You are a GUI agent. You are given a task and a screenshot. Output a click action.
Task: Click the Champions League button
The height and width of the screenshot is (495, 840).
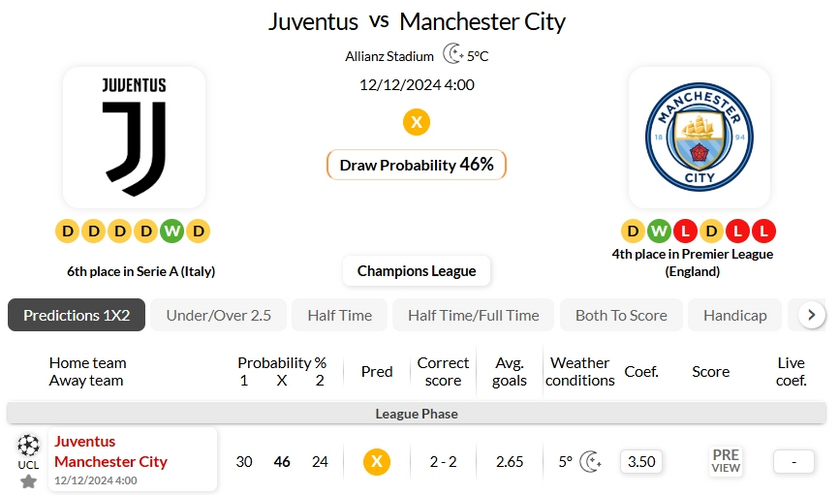416,271
